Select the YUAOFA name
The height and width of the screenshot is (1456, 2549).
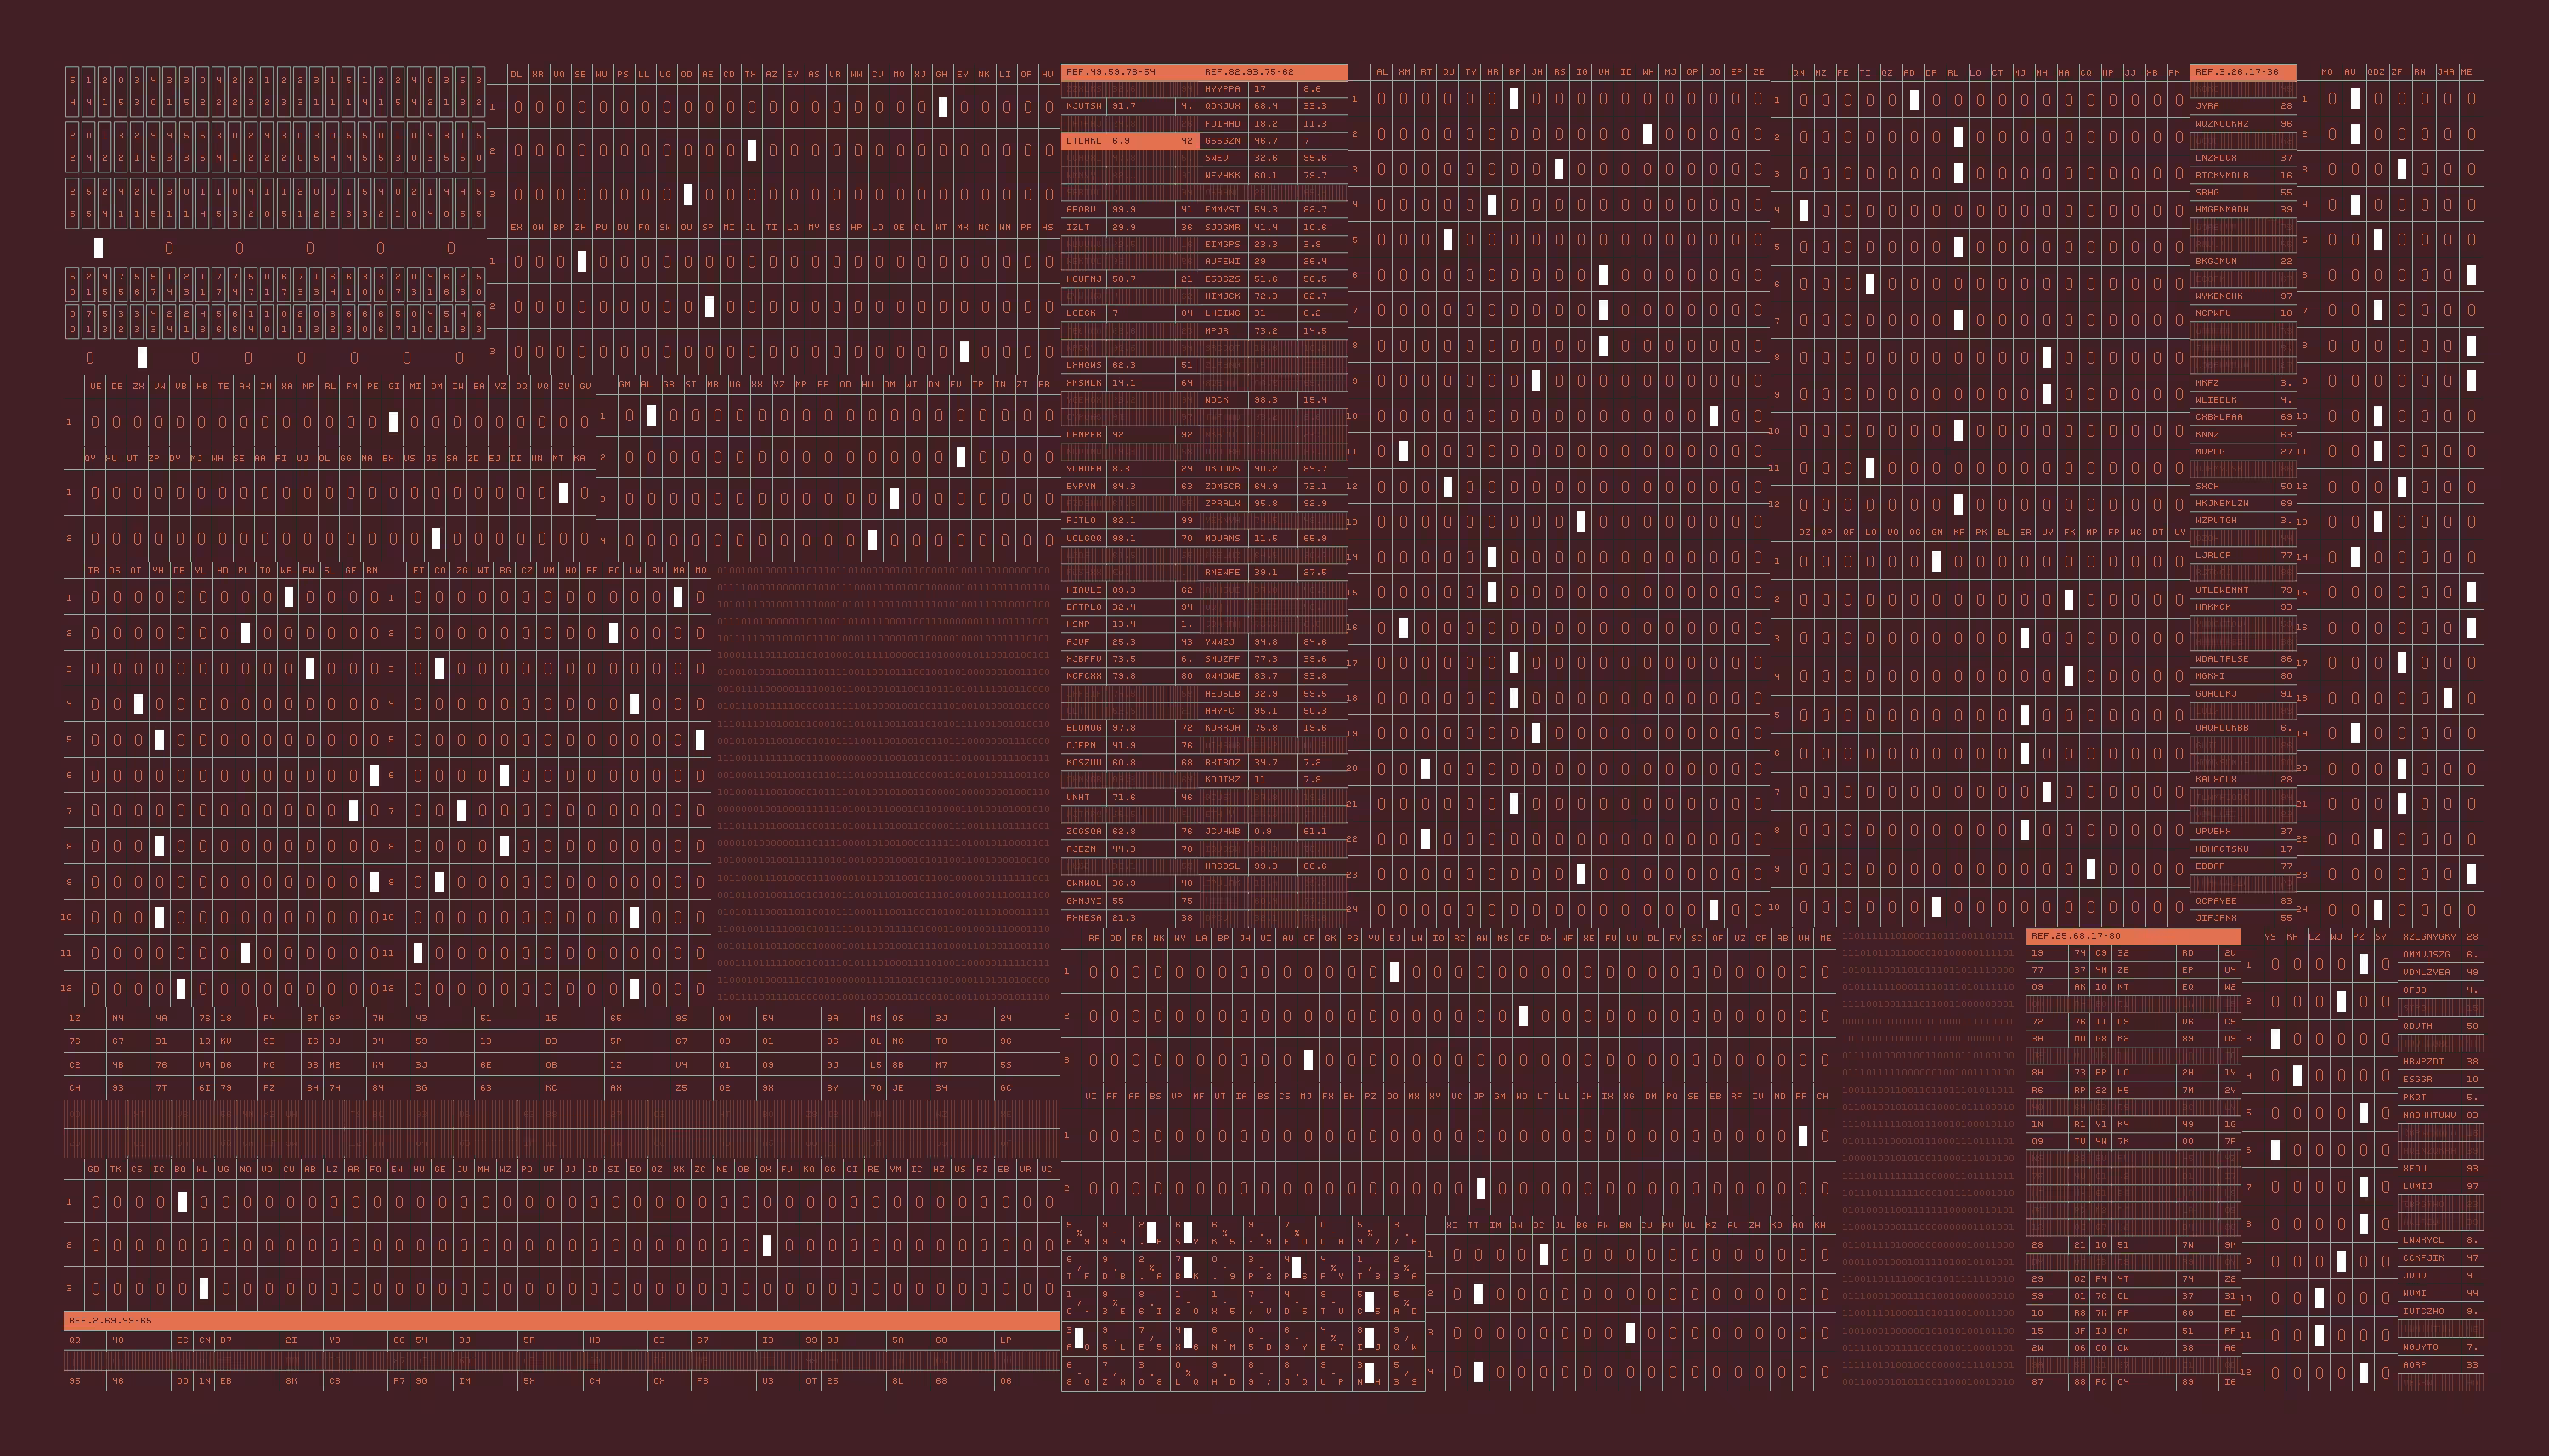coord(1084,469)
